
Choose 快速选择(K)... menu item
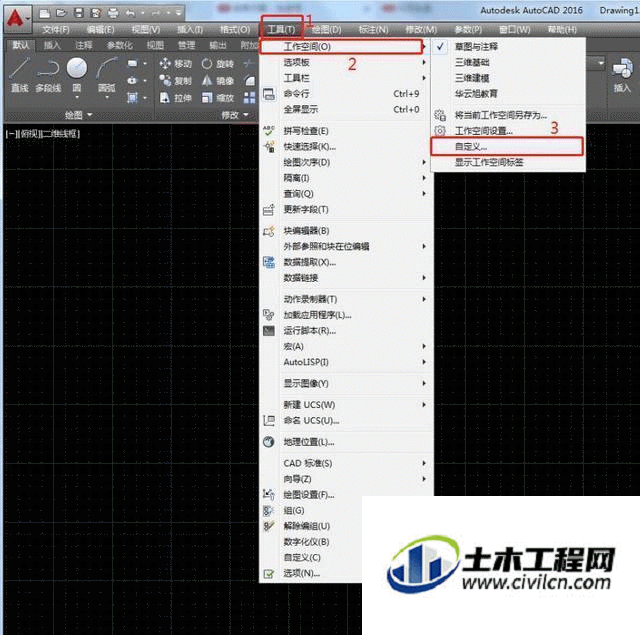[x=346, y=147]
